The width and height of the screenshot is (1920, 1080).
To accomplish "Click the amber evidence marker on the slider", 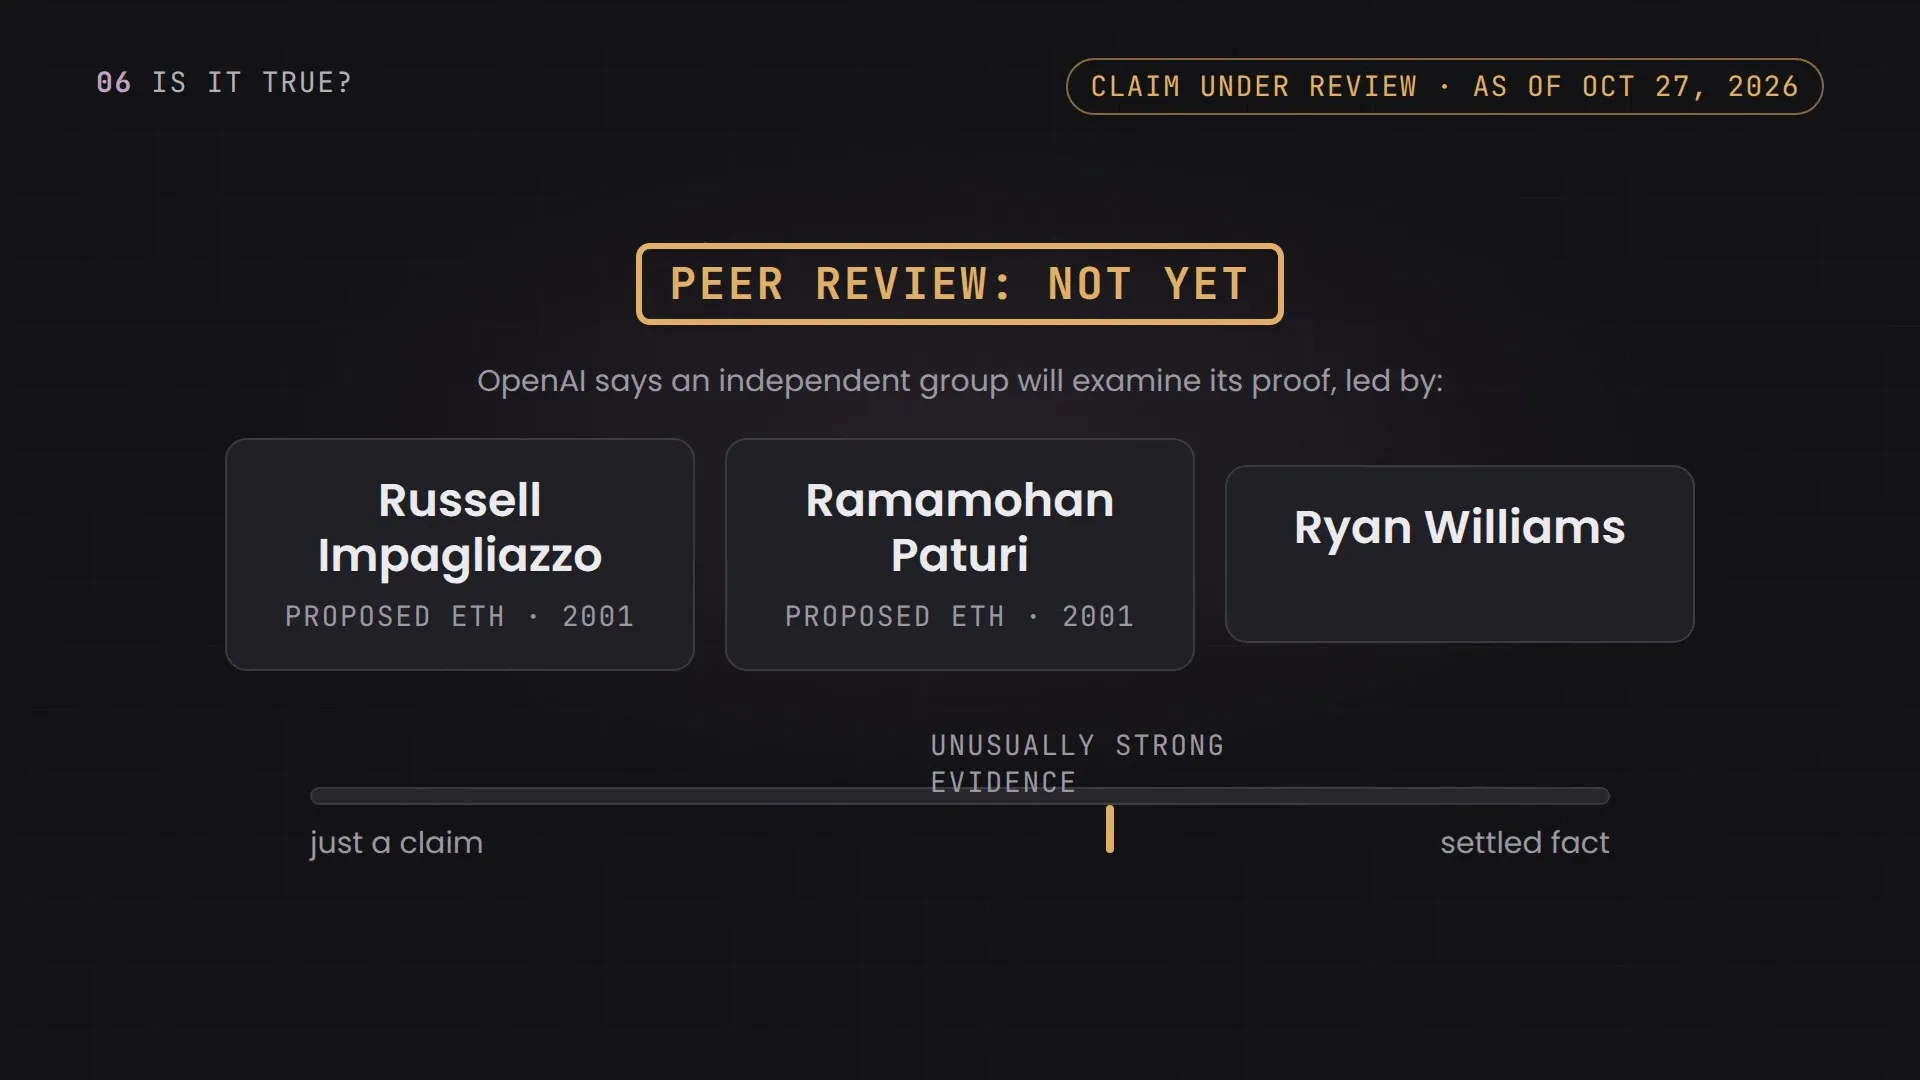I will pos(1110,829).
